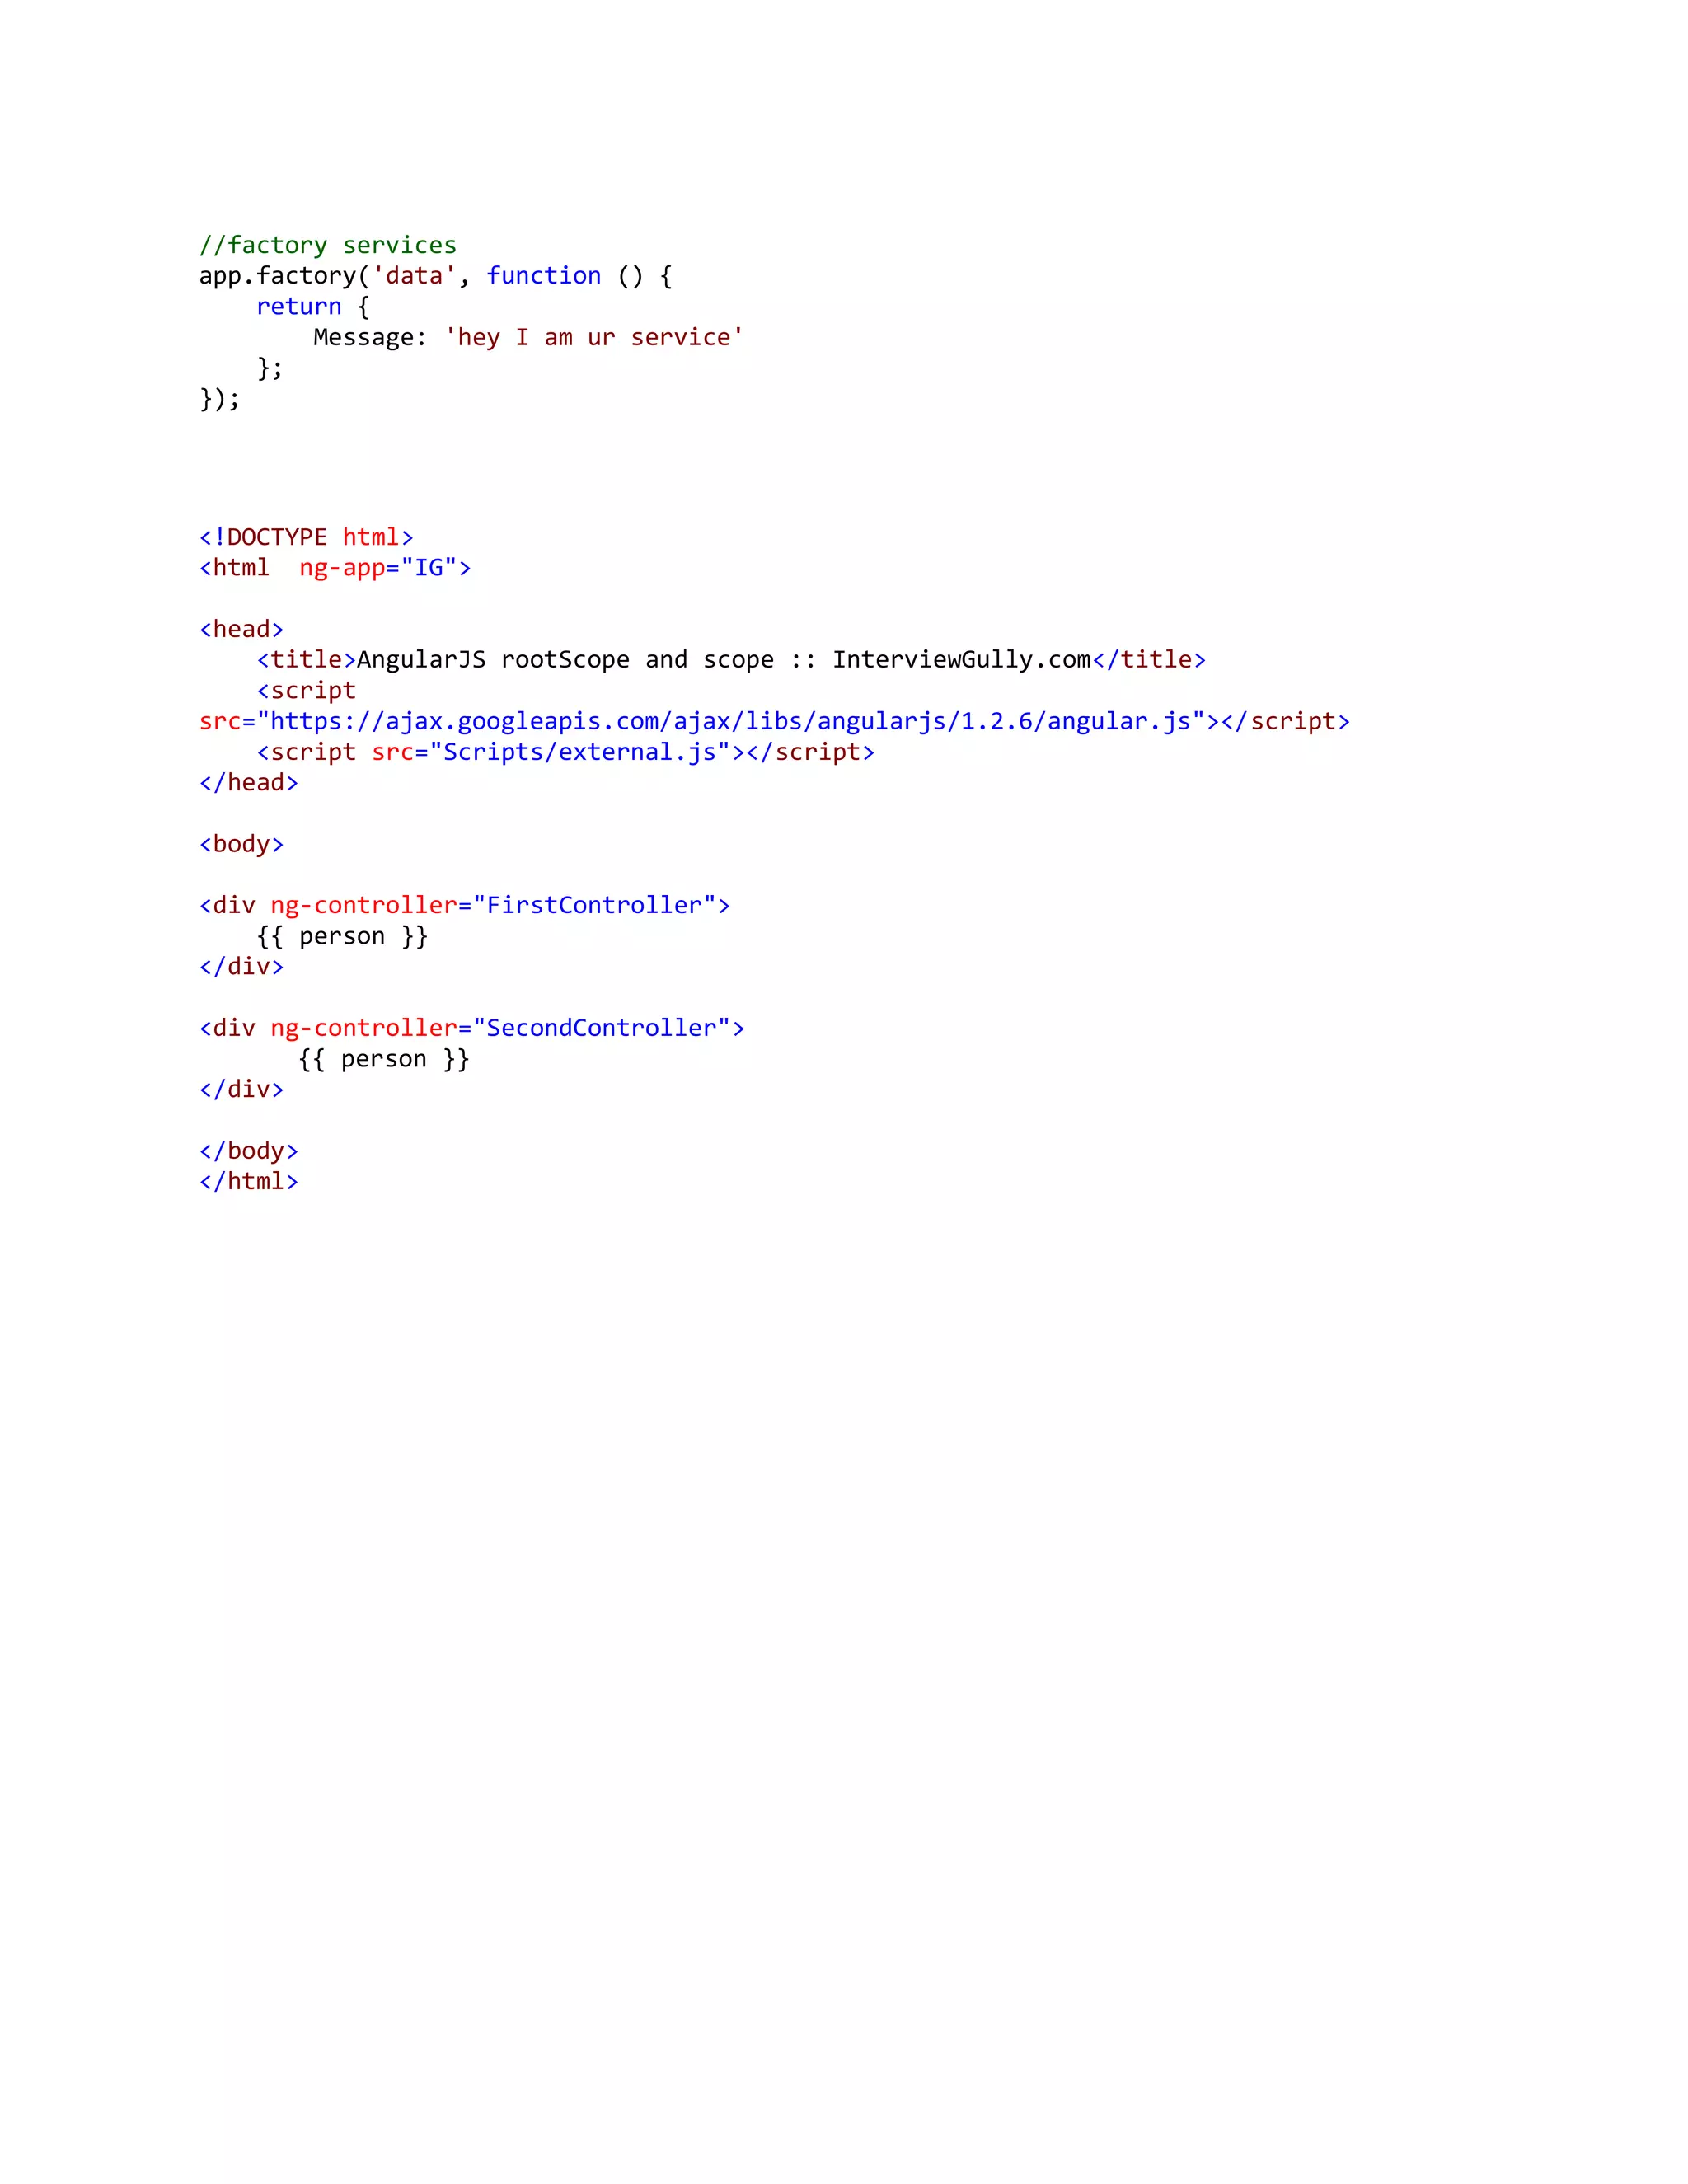The width and height of the screenshot is (1688, 2184).
Task: Click the googleapis angular.js src URL line
Action: (x=774, y=721)
